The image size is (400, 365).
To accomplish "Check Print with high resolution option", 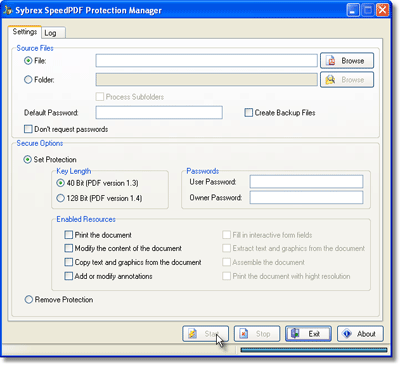I will pos(226,276).
